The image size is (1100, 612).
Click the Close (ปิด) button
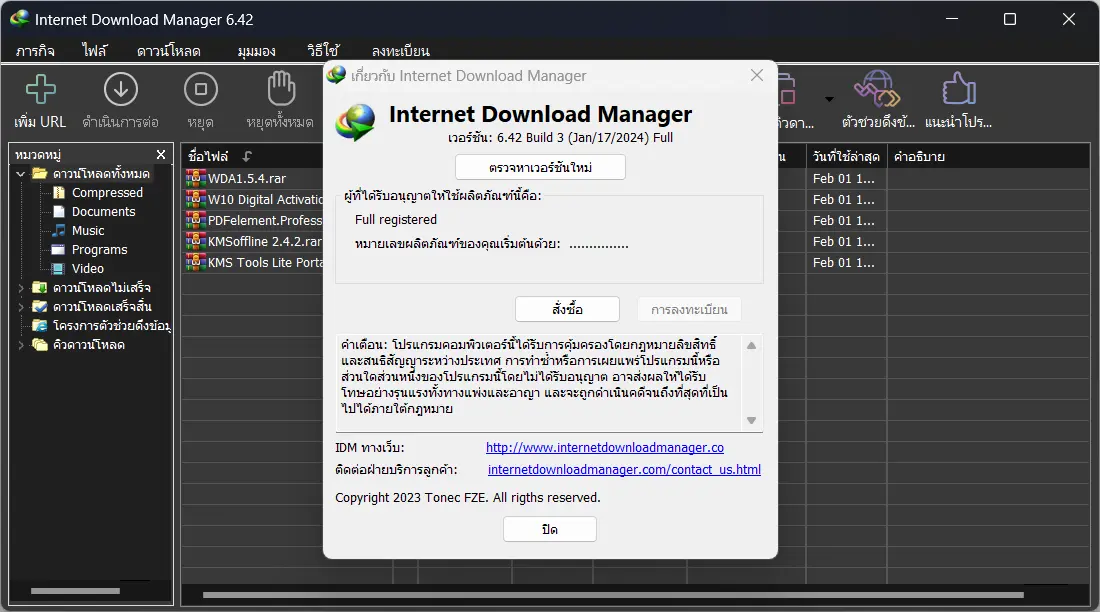point(550,529)
